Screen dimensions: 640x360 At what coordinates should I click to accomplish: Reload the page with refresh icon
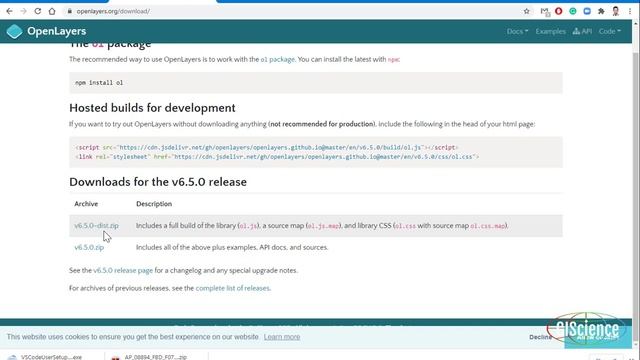point(38,11)
